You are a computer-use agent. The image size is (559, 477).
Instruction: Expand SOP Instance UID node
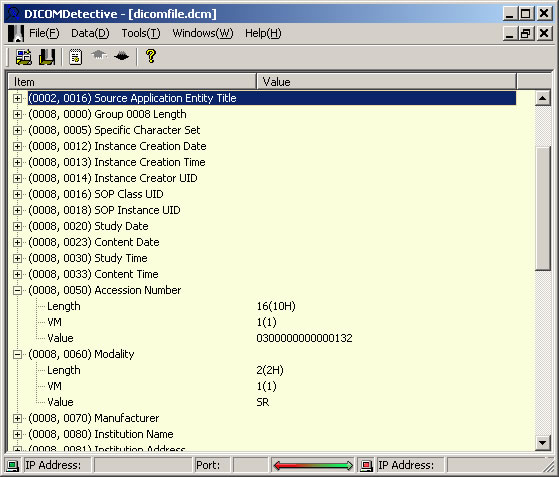[17, 210]
